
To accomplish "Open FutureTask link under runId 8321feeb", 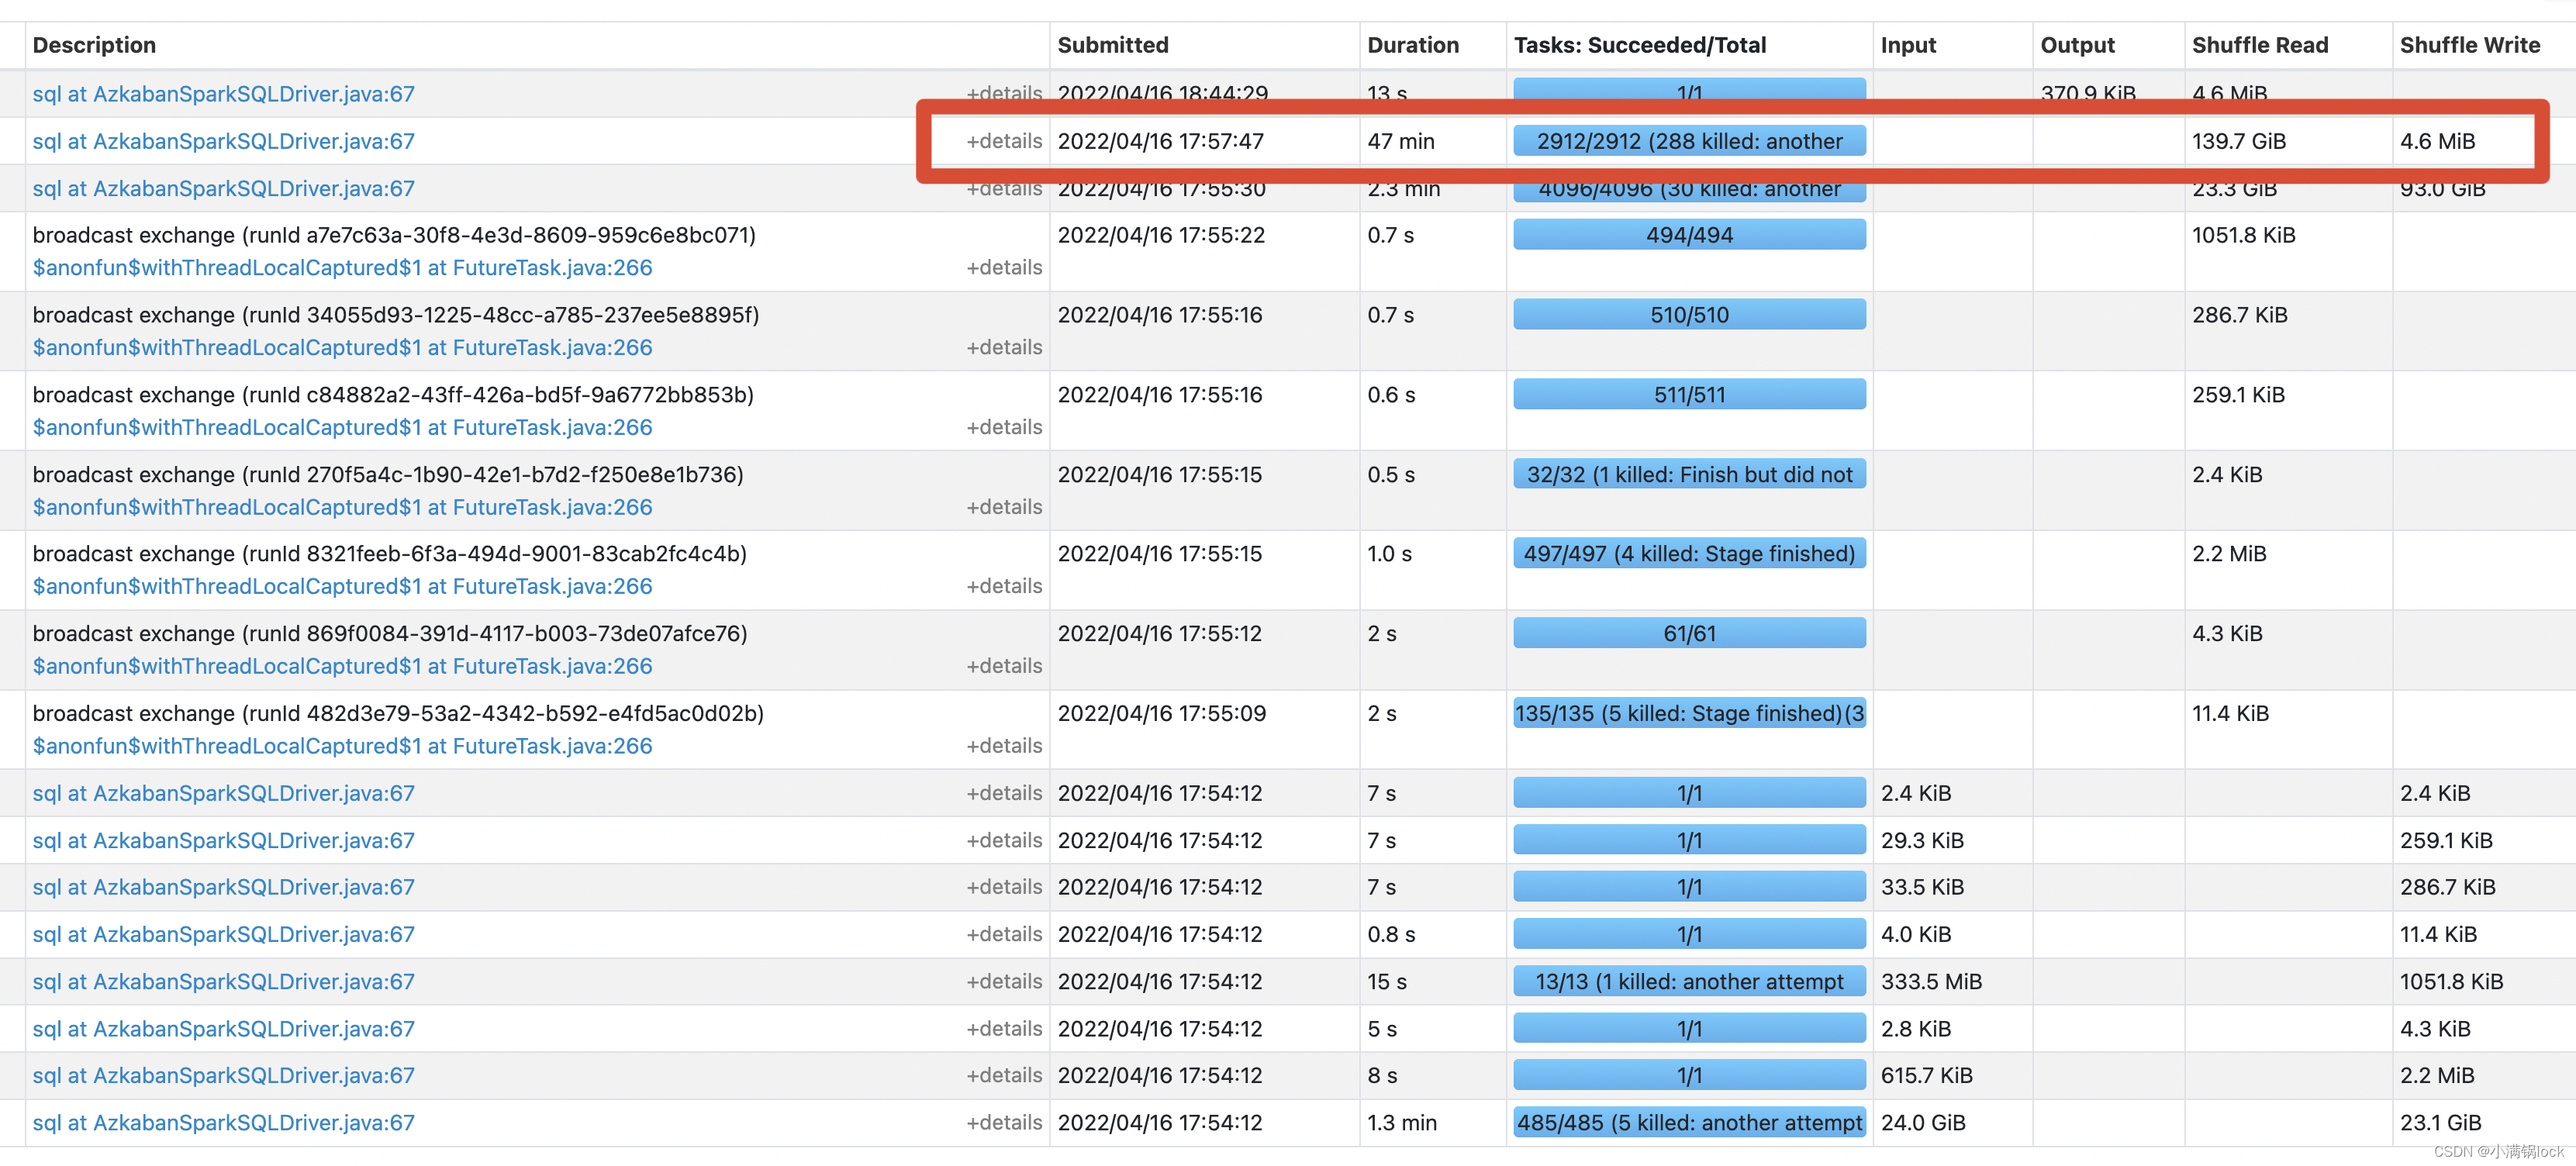I will click(342, 586).
